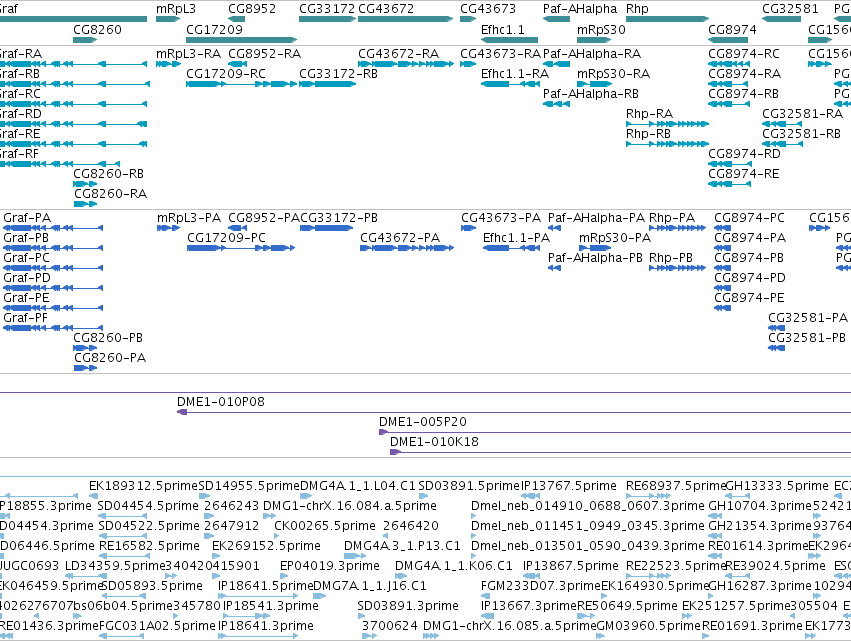Select the CG8952 gene label

click(252, 9)
